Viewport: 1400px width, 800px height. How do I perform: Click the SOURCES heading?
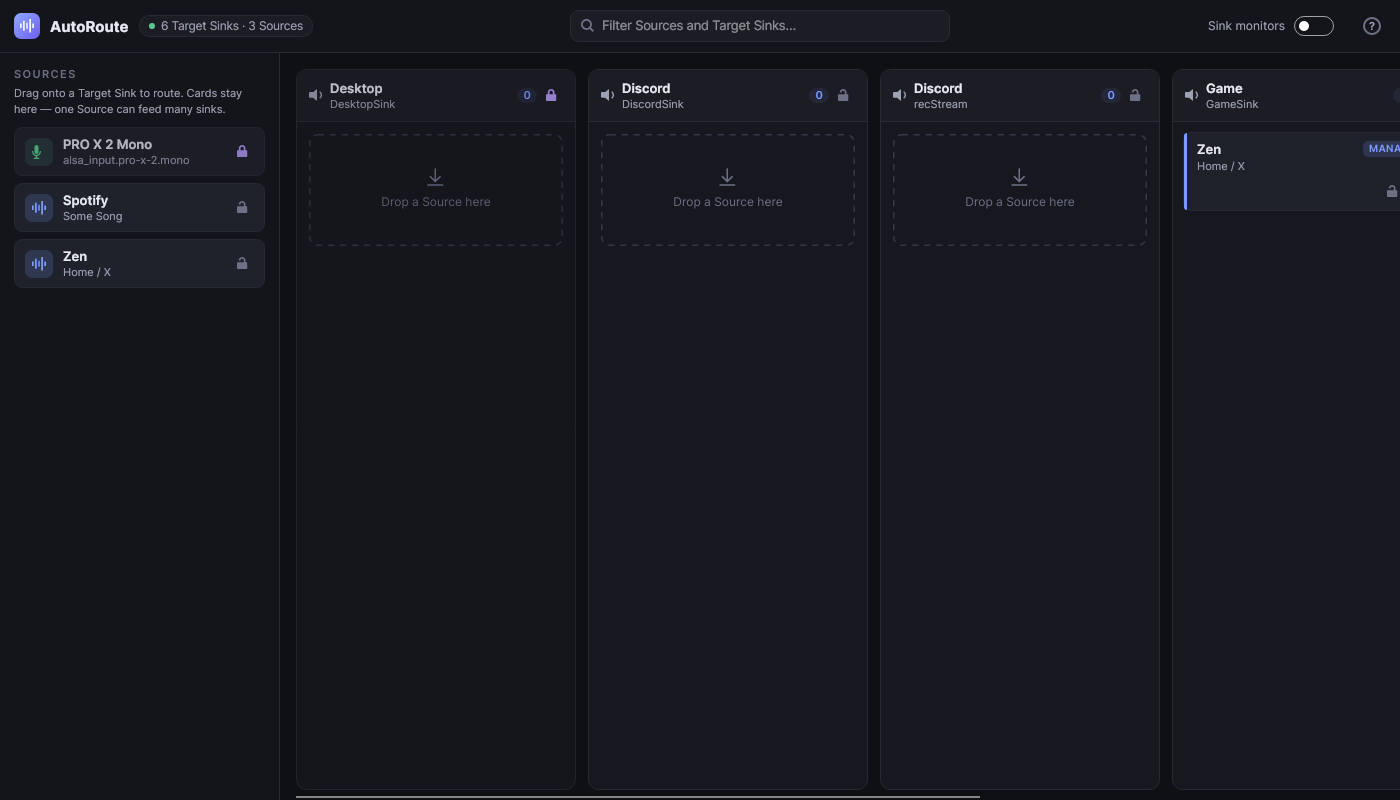click(45, 74)
